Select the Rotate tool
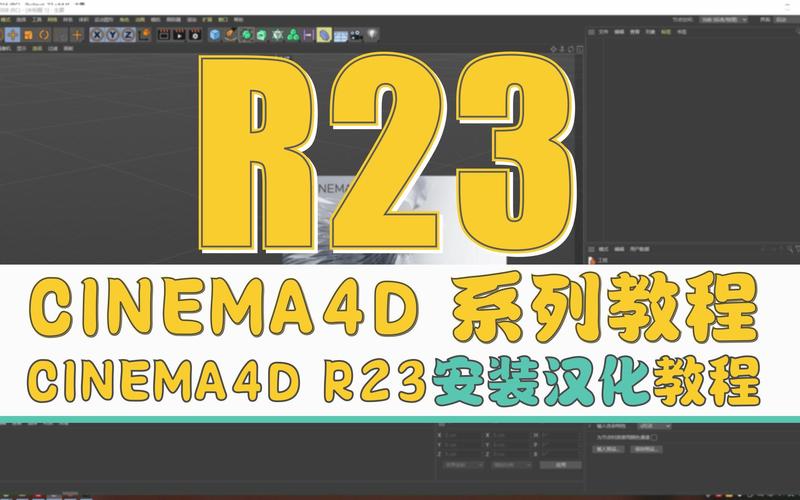Image resolution: width=800 pixels, height=500 pixels. (44, 35)
